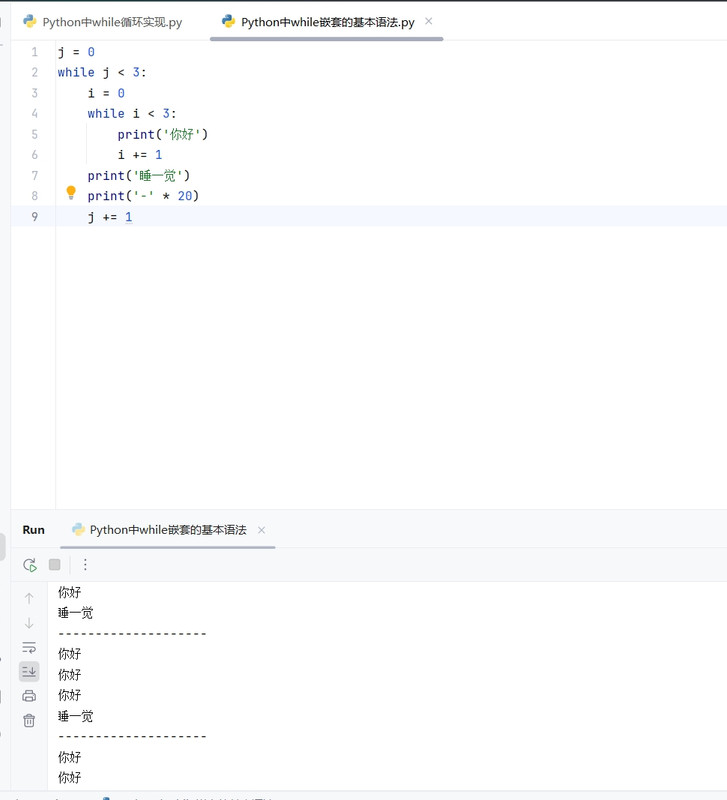Screen dimensions: 727x800
Task: Click line number 9 in the gutter
Action: [35, 216]
